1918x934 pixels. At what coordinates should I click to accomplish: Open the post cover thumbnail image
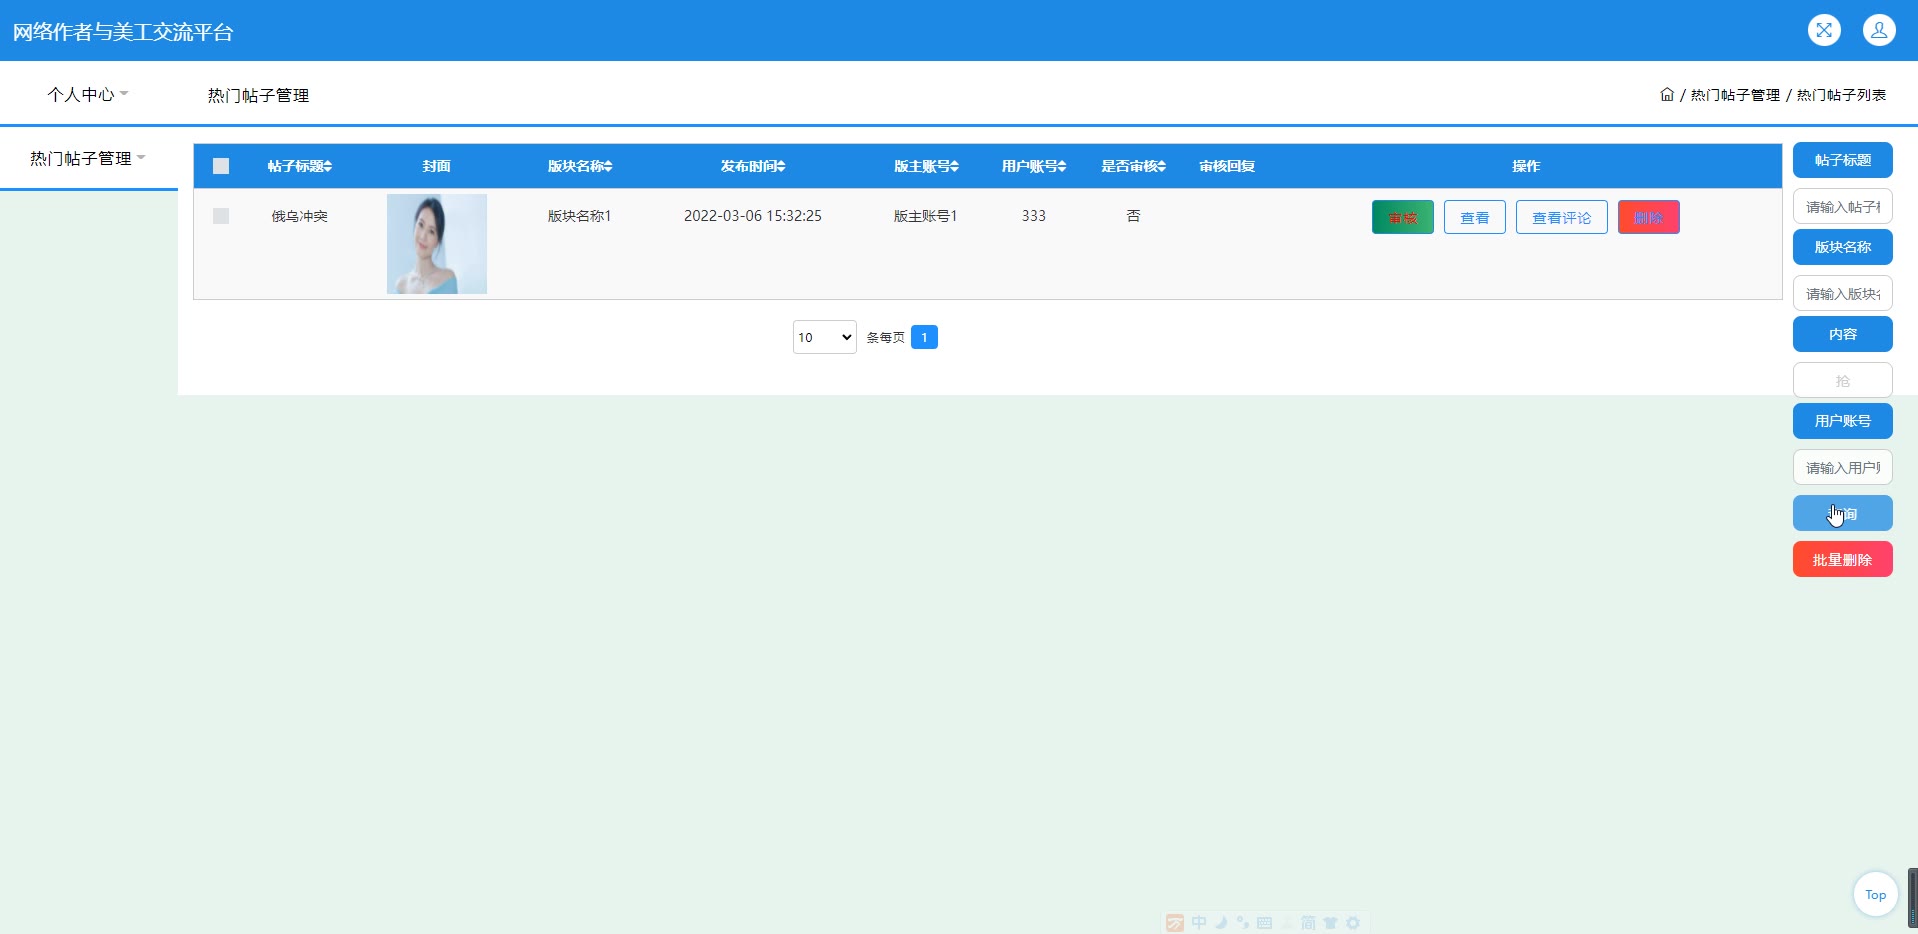tap(437, 244)
